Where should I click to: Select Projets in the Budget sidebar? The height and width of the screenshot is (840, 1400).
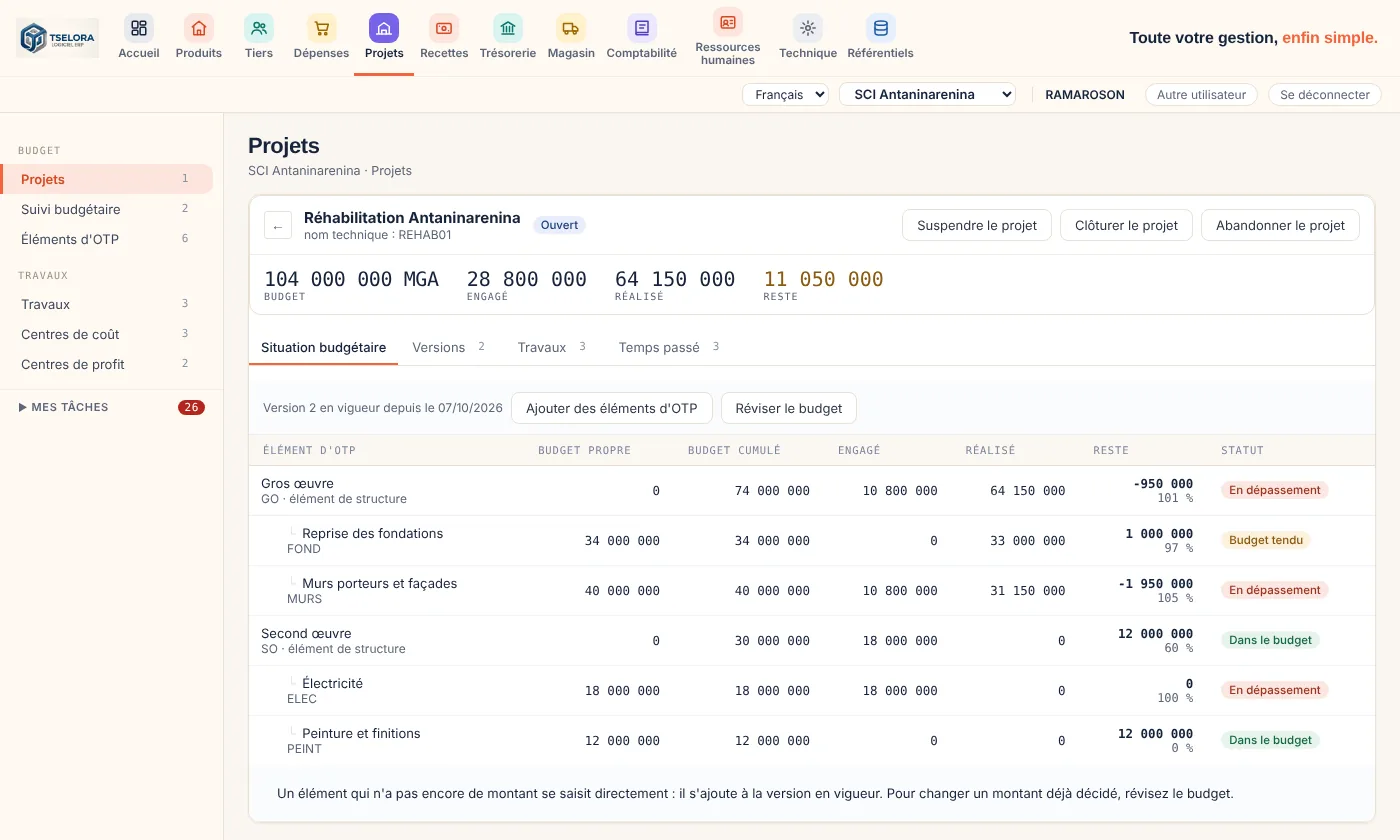pyautogui.click(x=106, y=179)
